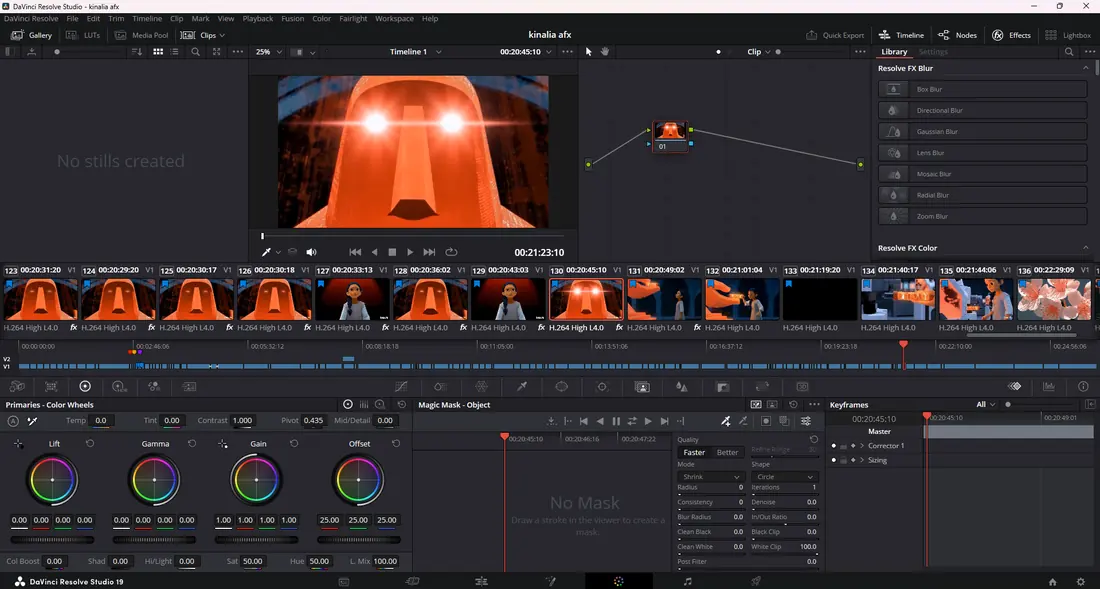Click the gallery search magnifier icon

coord(196,52)
